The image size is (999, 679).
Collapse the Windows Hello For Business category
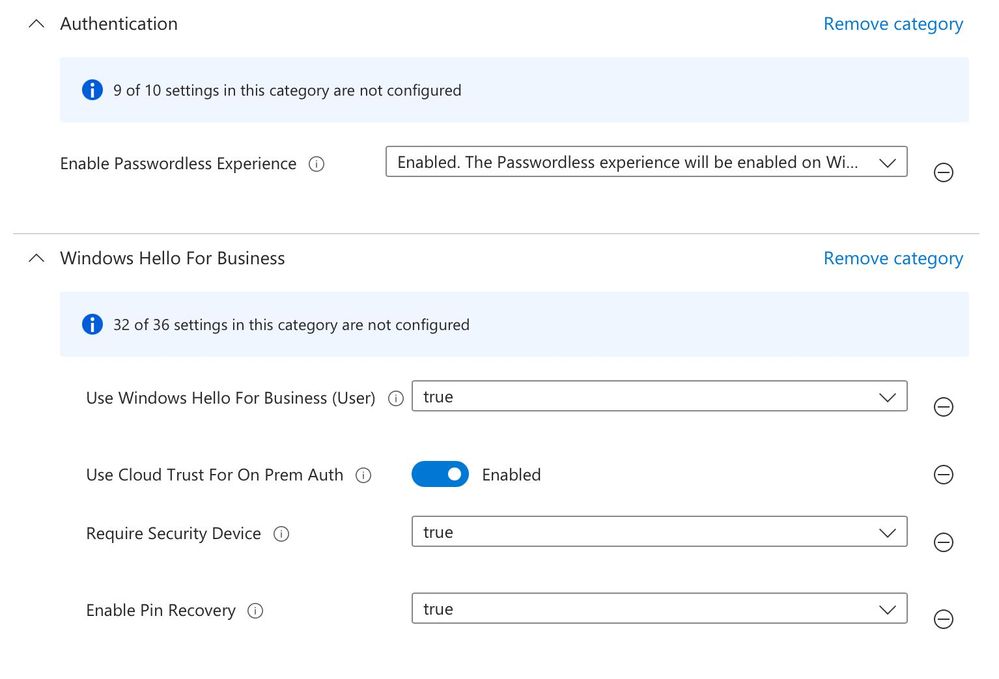[x=37, y=258]
